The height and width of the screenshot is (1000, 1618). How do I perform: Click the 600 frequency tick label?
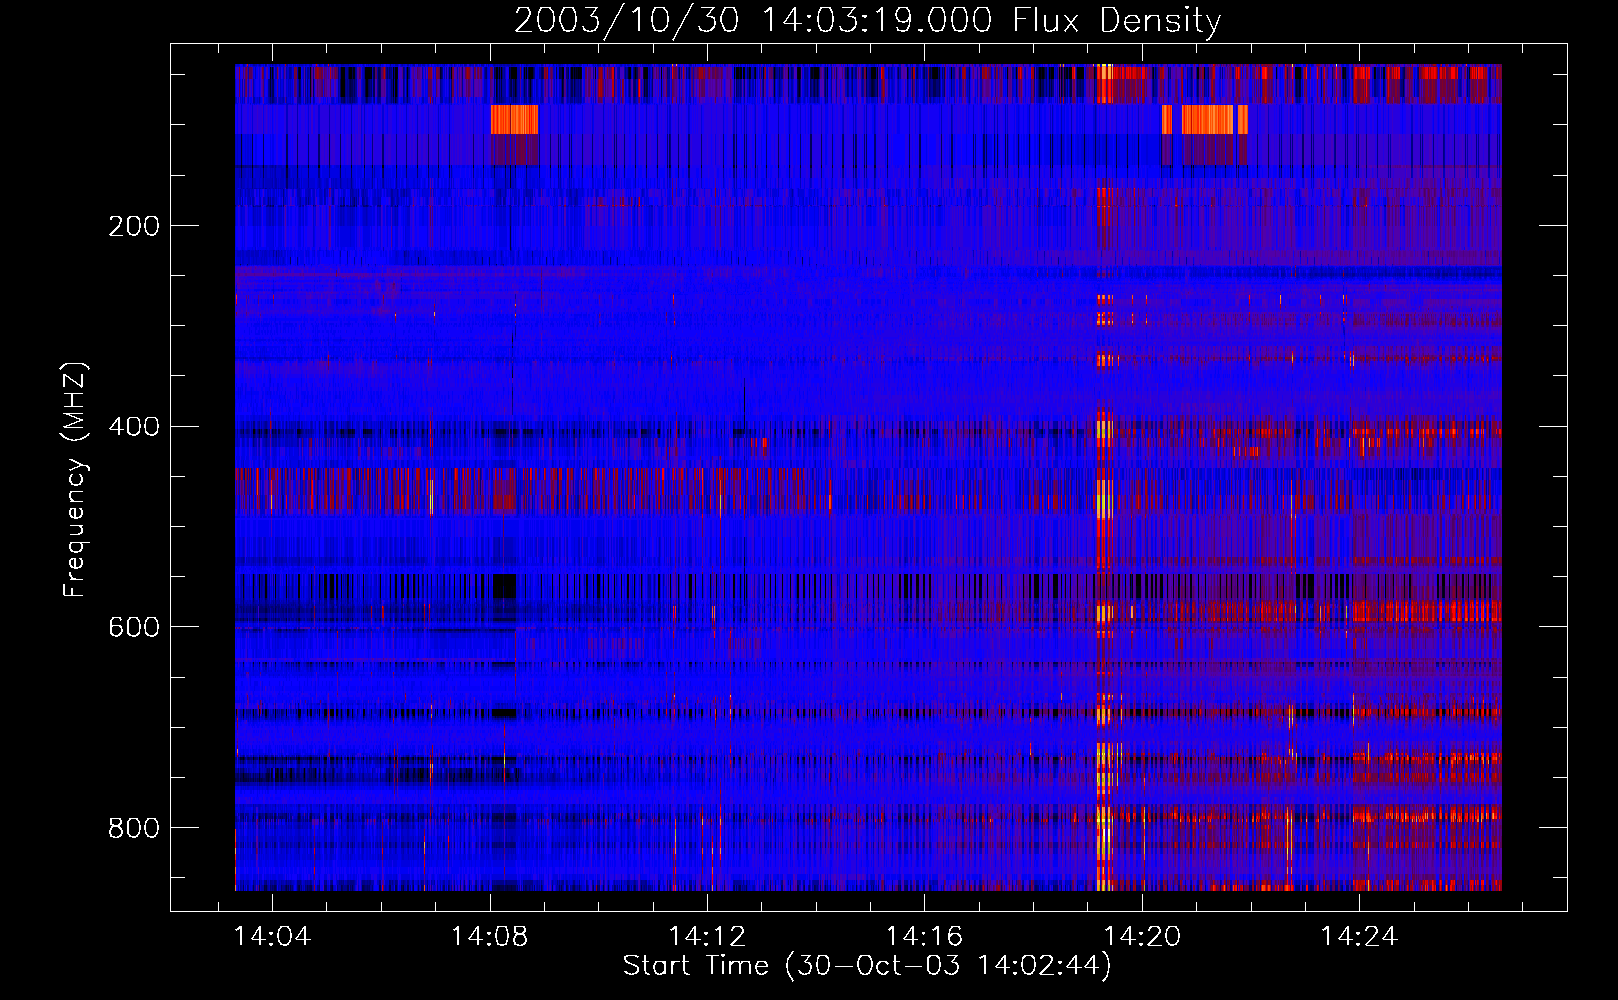pyautogui.click(x=134, y=627)
